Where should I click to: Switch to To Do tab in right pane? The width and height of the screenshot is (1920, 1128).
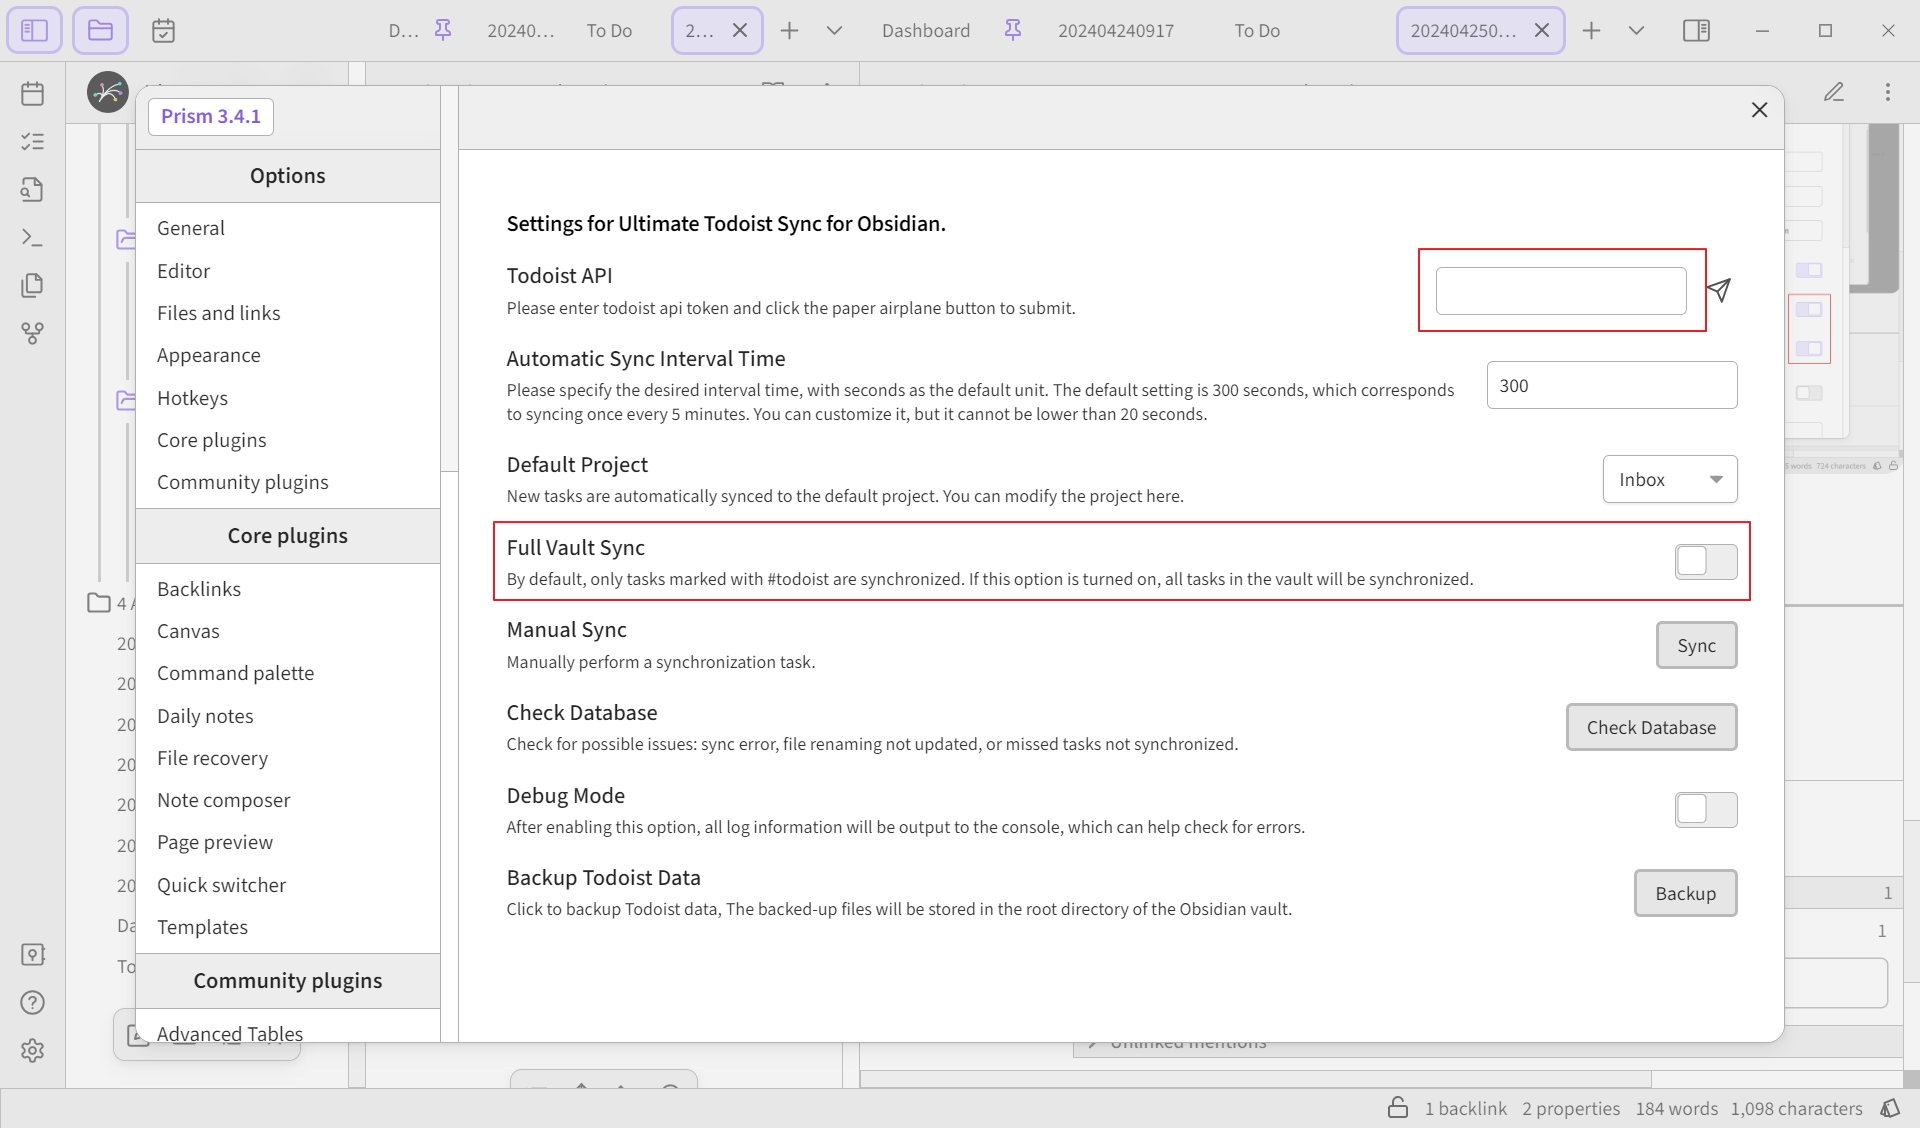coord(1257,30)
